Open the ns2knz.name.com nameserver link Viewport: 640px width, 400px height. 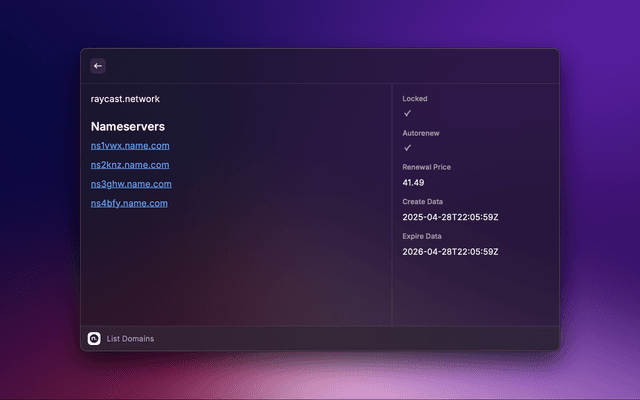129,165
